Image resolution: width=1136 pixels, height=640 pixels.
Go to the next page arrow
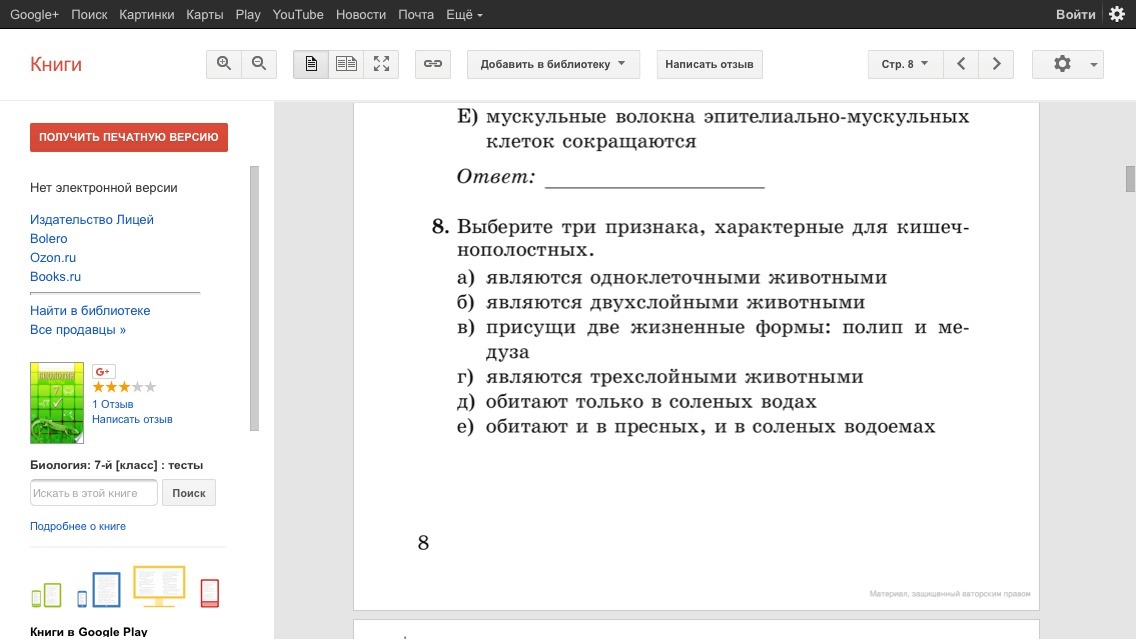996,64
